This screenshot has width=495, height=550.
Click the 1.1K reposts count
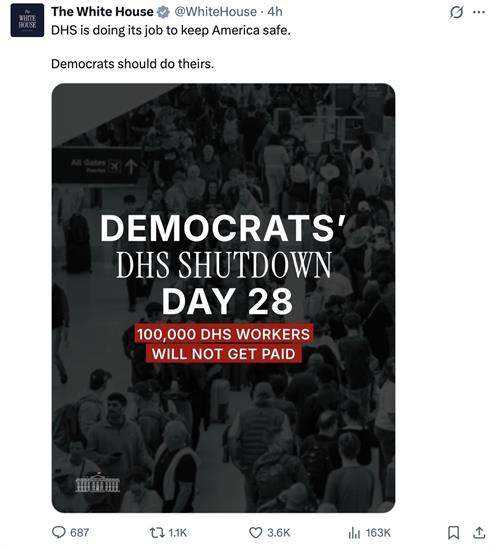178,533
